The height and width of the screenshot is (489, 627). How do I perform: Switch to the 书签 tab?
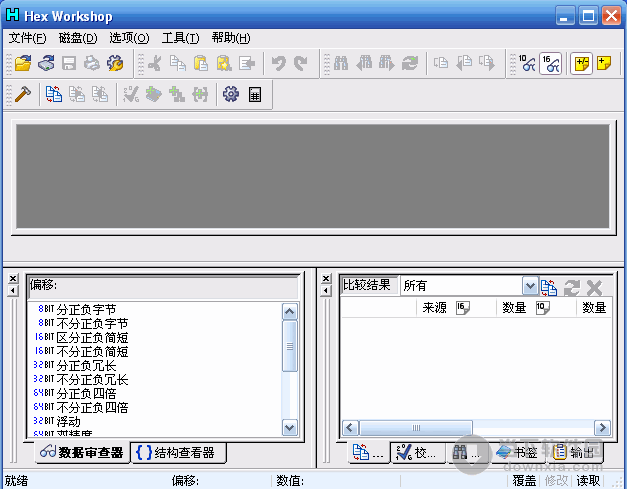tap(517, 452)
